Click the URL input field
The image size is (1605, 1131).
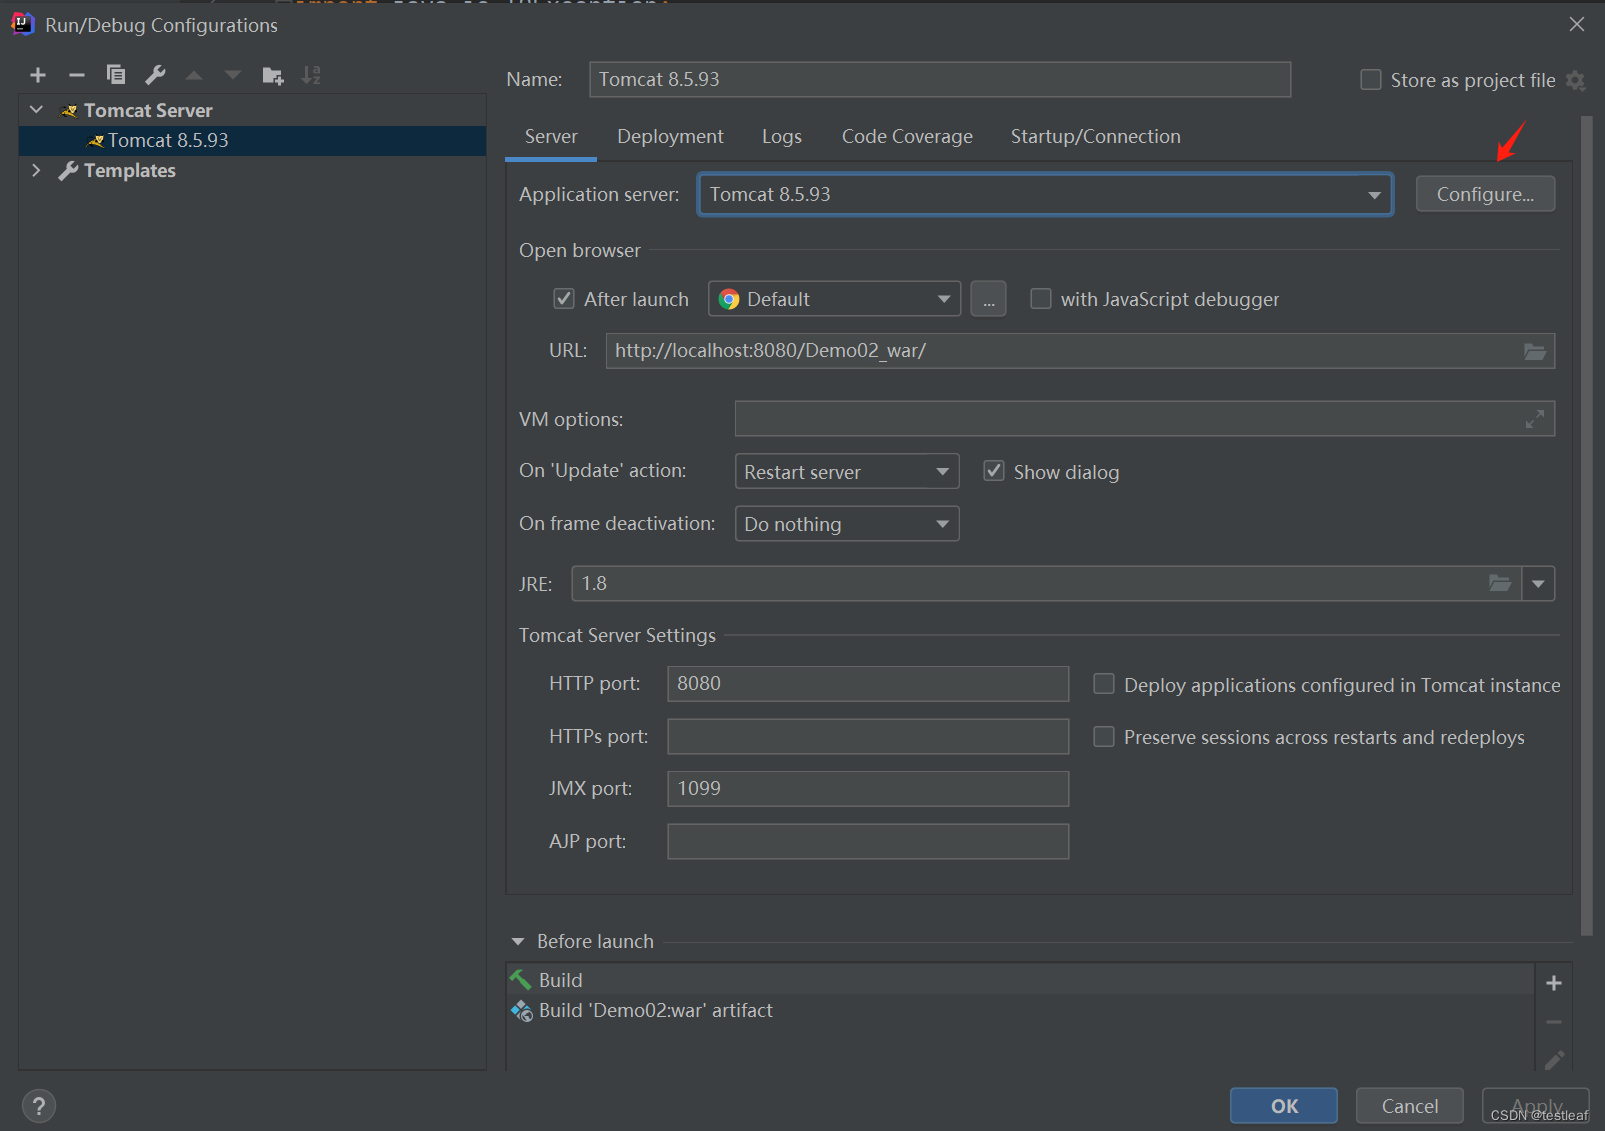tap(1080, 351)
